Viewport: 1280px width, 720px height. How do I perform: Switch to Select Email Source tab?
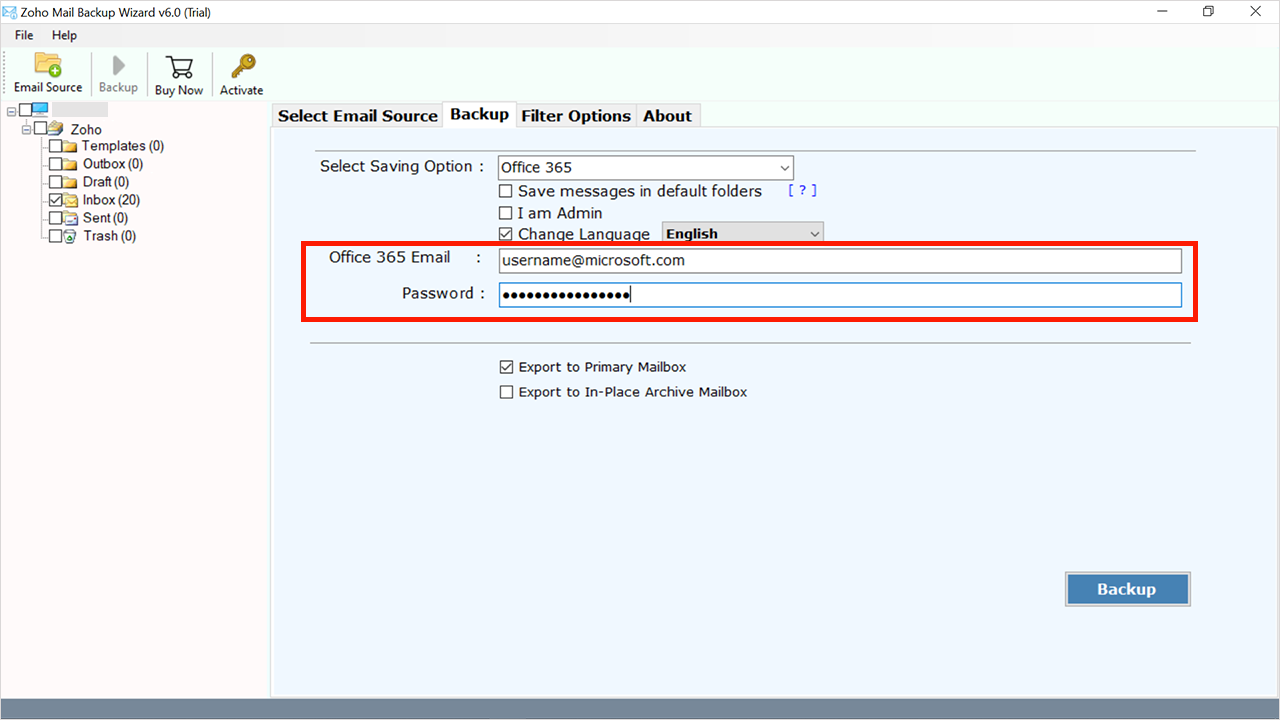tap(358, 116)
